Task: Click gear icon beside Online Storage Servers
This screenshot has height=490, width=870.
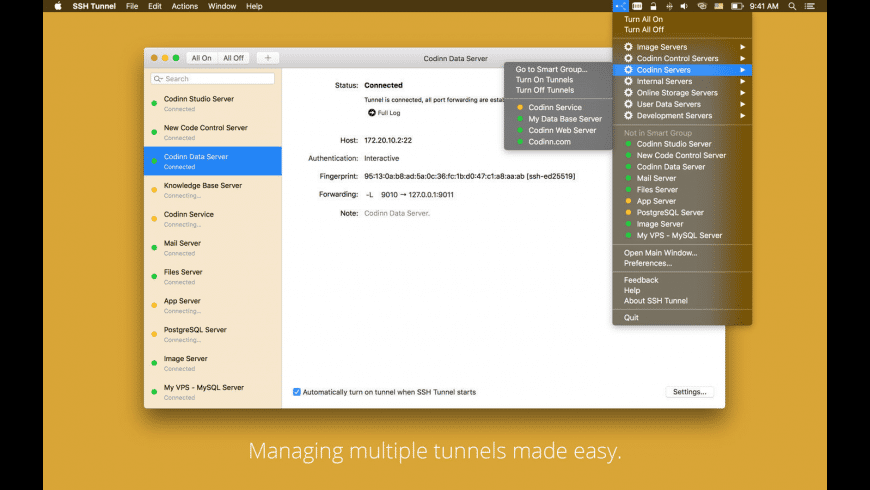Action: (628, 93)
